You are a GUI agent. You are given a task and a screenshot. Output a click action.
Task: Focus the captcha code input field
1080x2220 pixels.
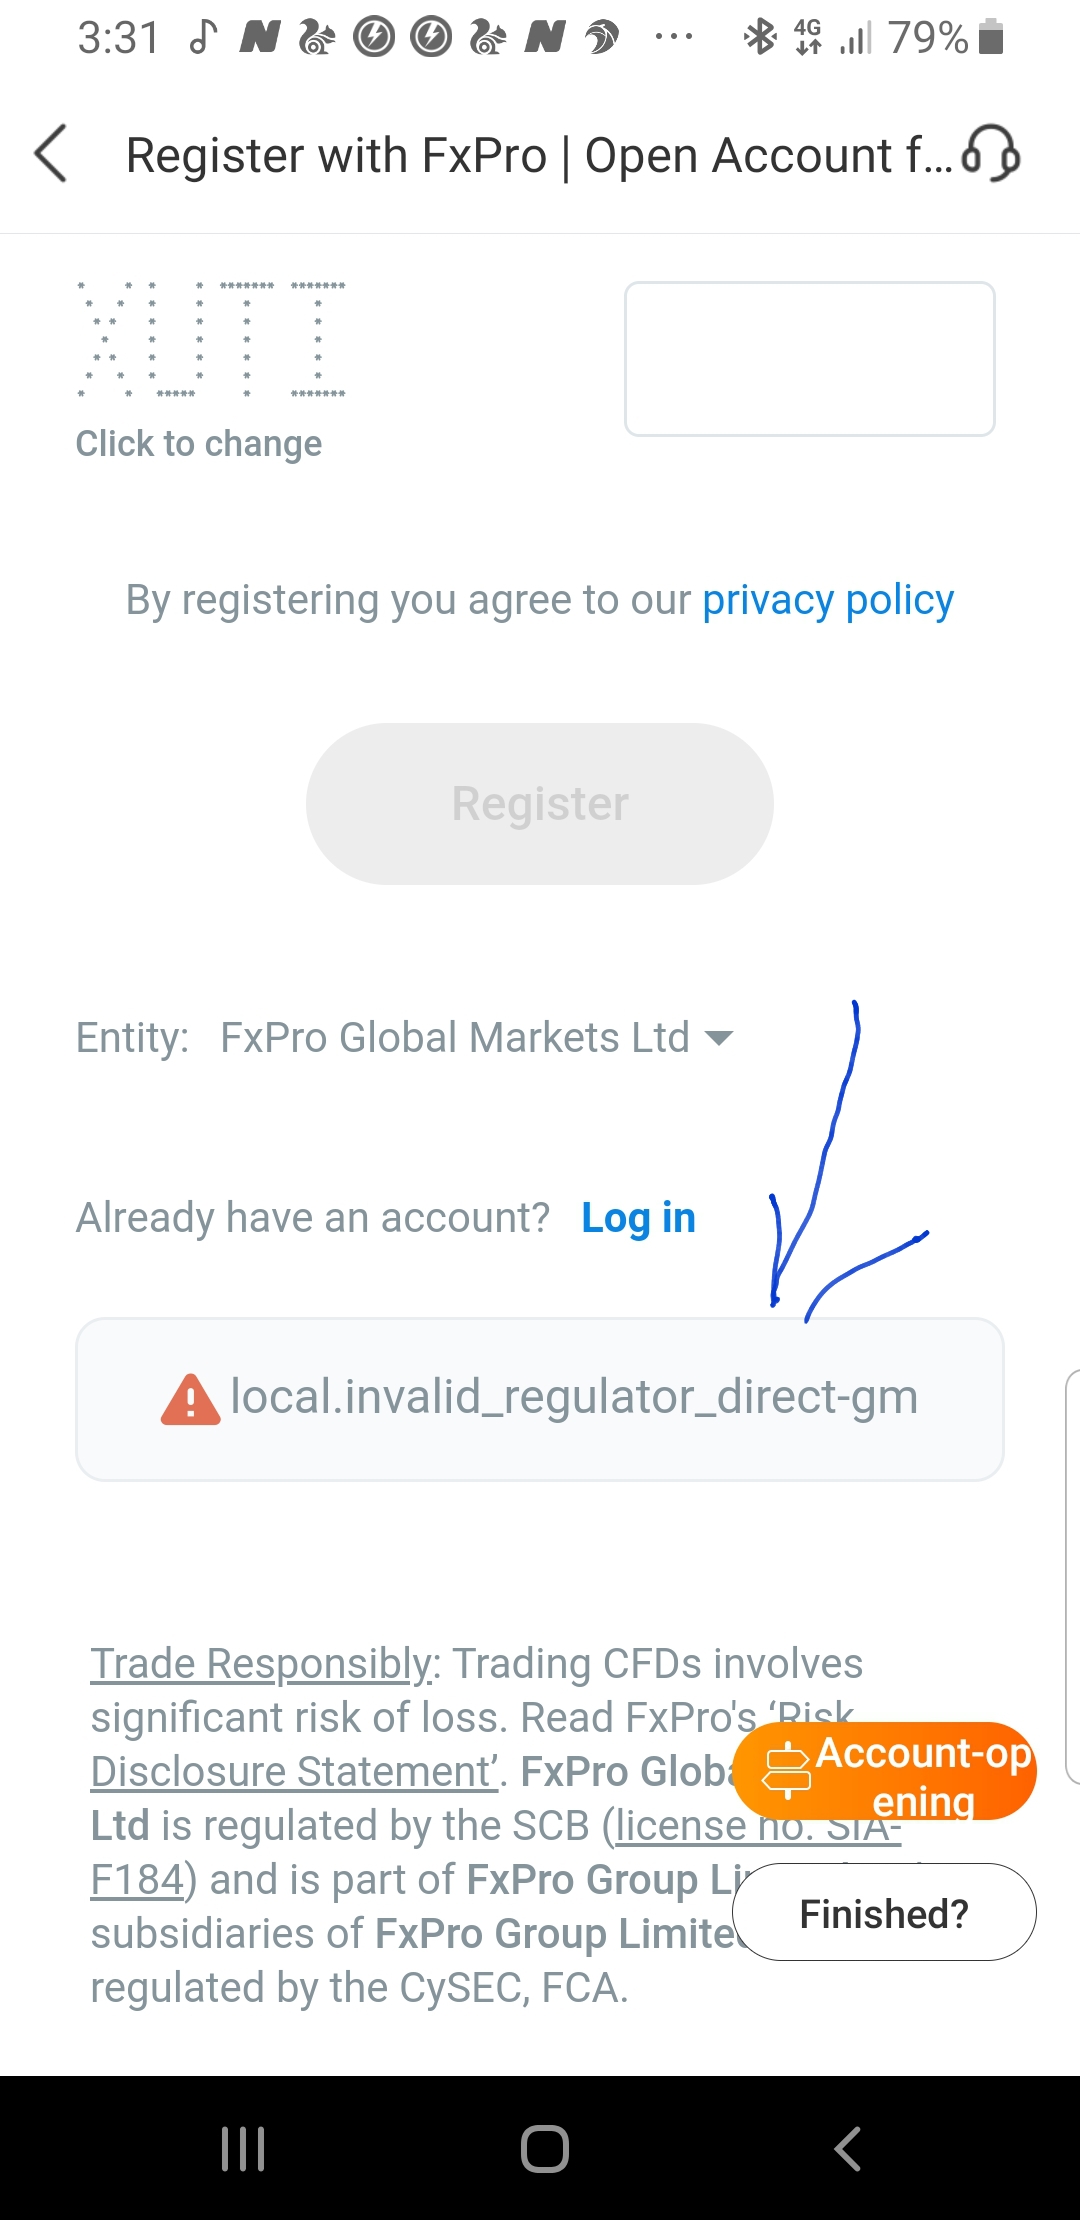pyautogui.click(x=810, y=359)
